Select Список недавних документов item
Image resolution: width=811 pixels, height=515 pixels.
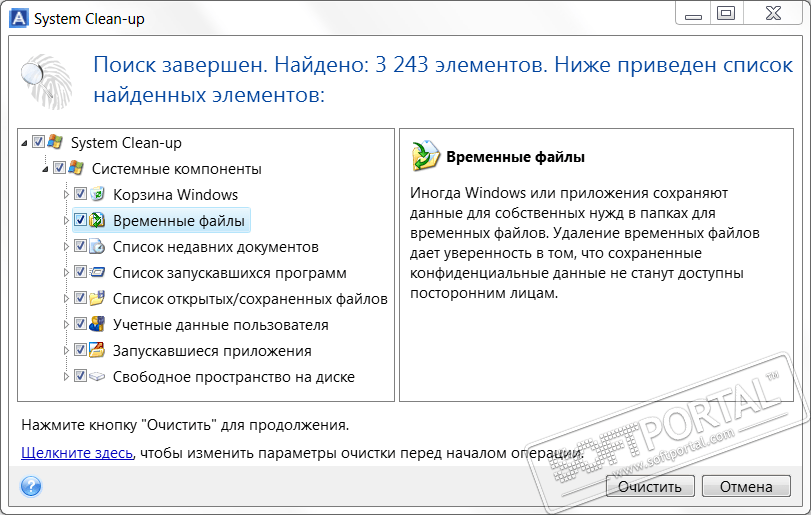point(216,247)
